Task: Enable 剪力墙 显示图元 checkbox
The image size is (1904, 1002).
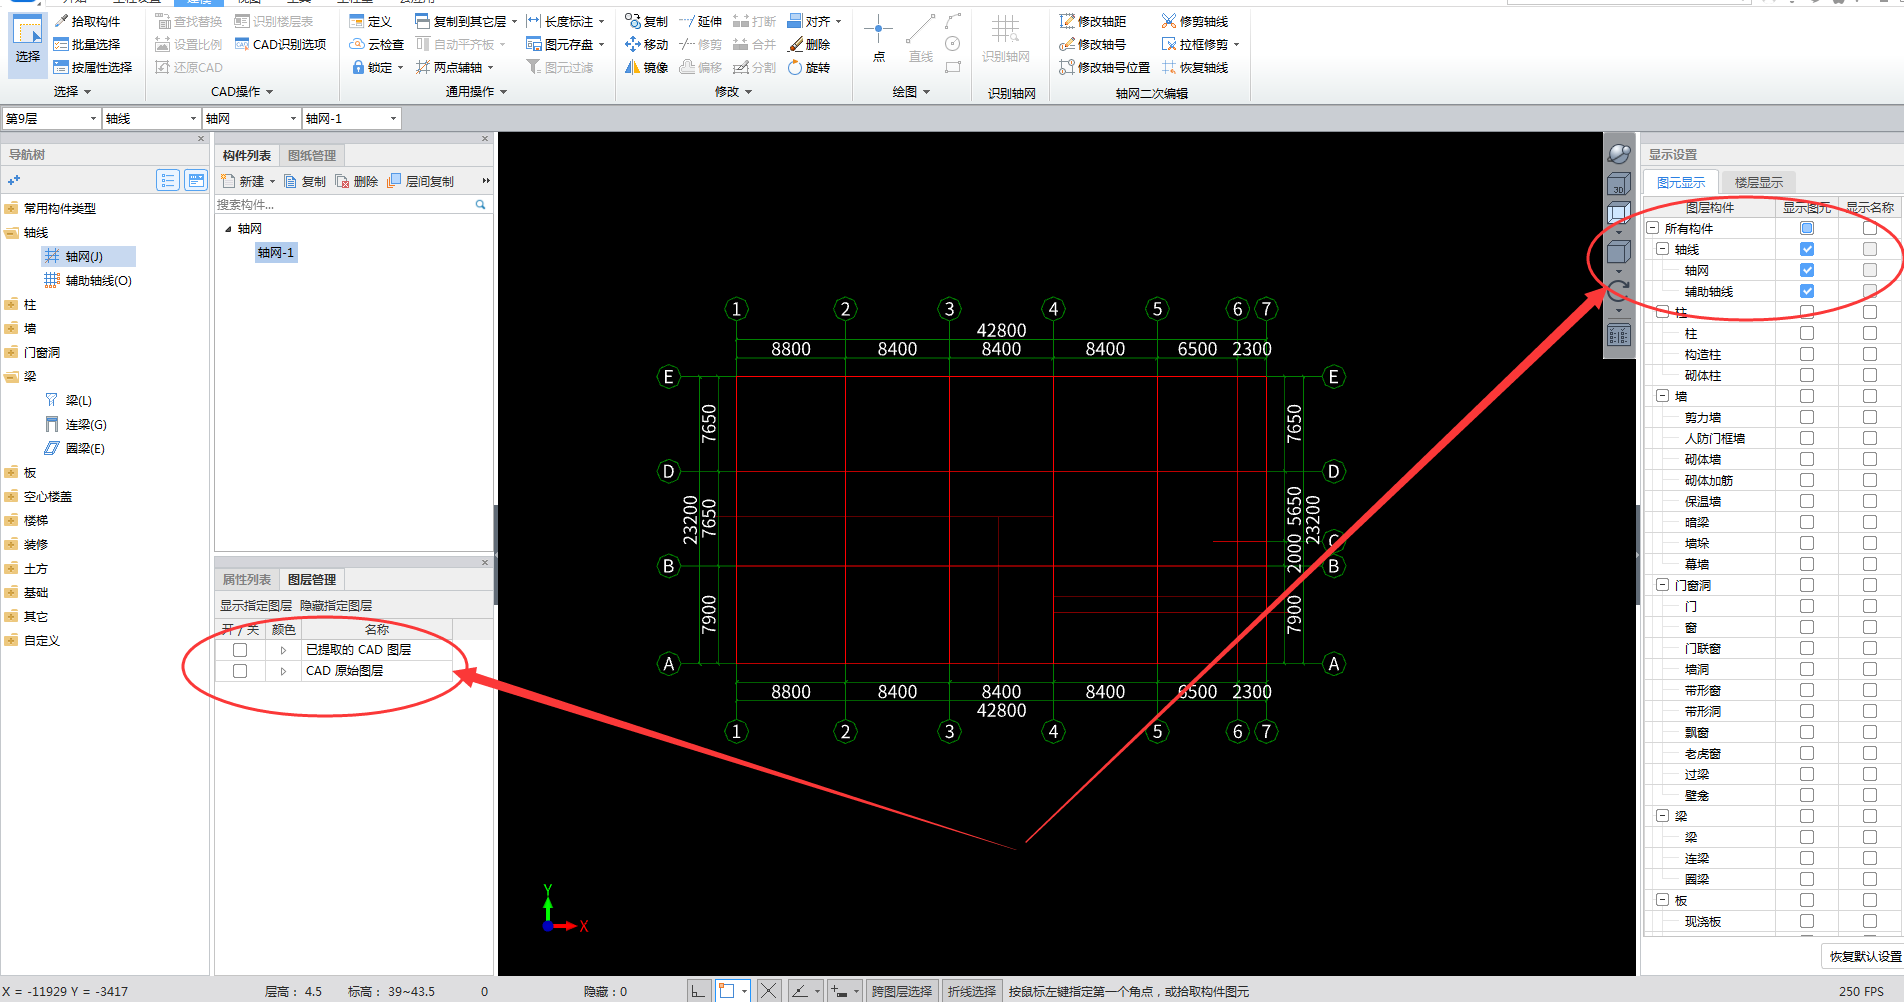Action: [1807, 417]
